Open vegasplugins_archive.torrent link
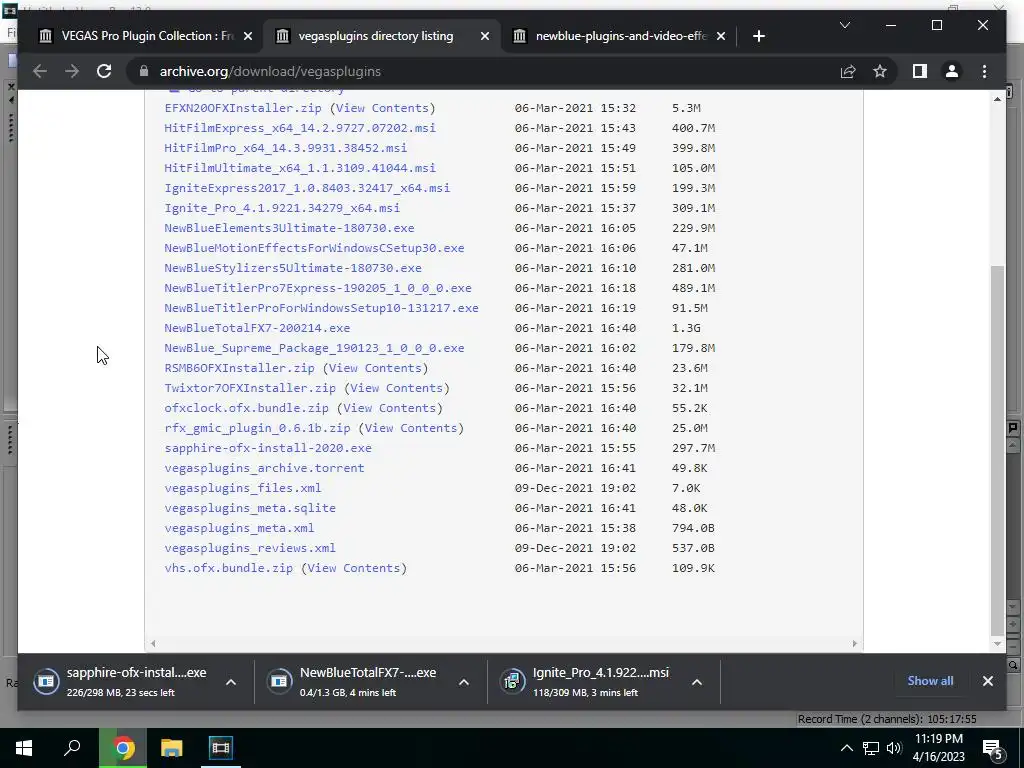1024x768 pixels. click(264, 468)
